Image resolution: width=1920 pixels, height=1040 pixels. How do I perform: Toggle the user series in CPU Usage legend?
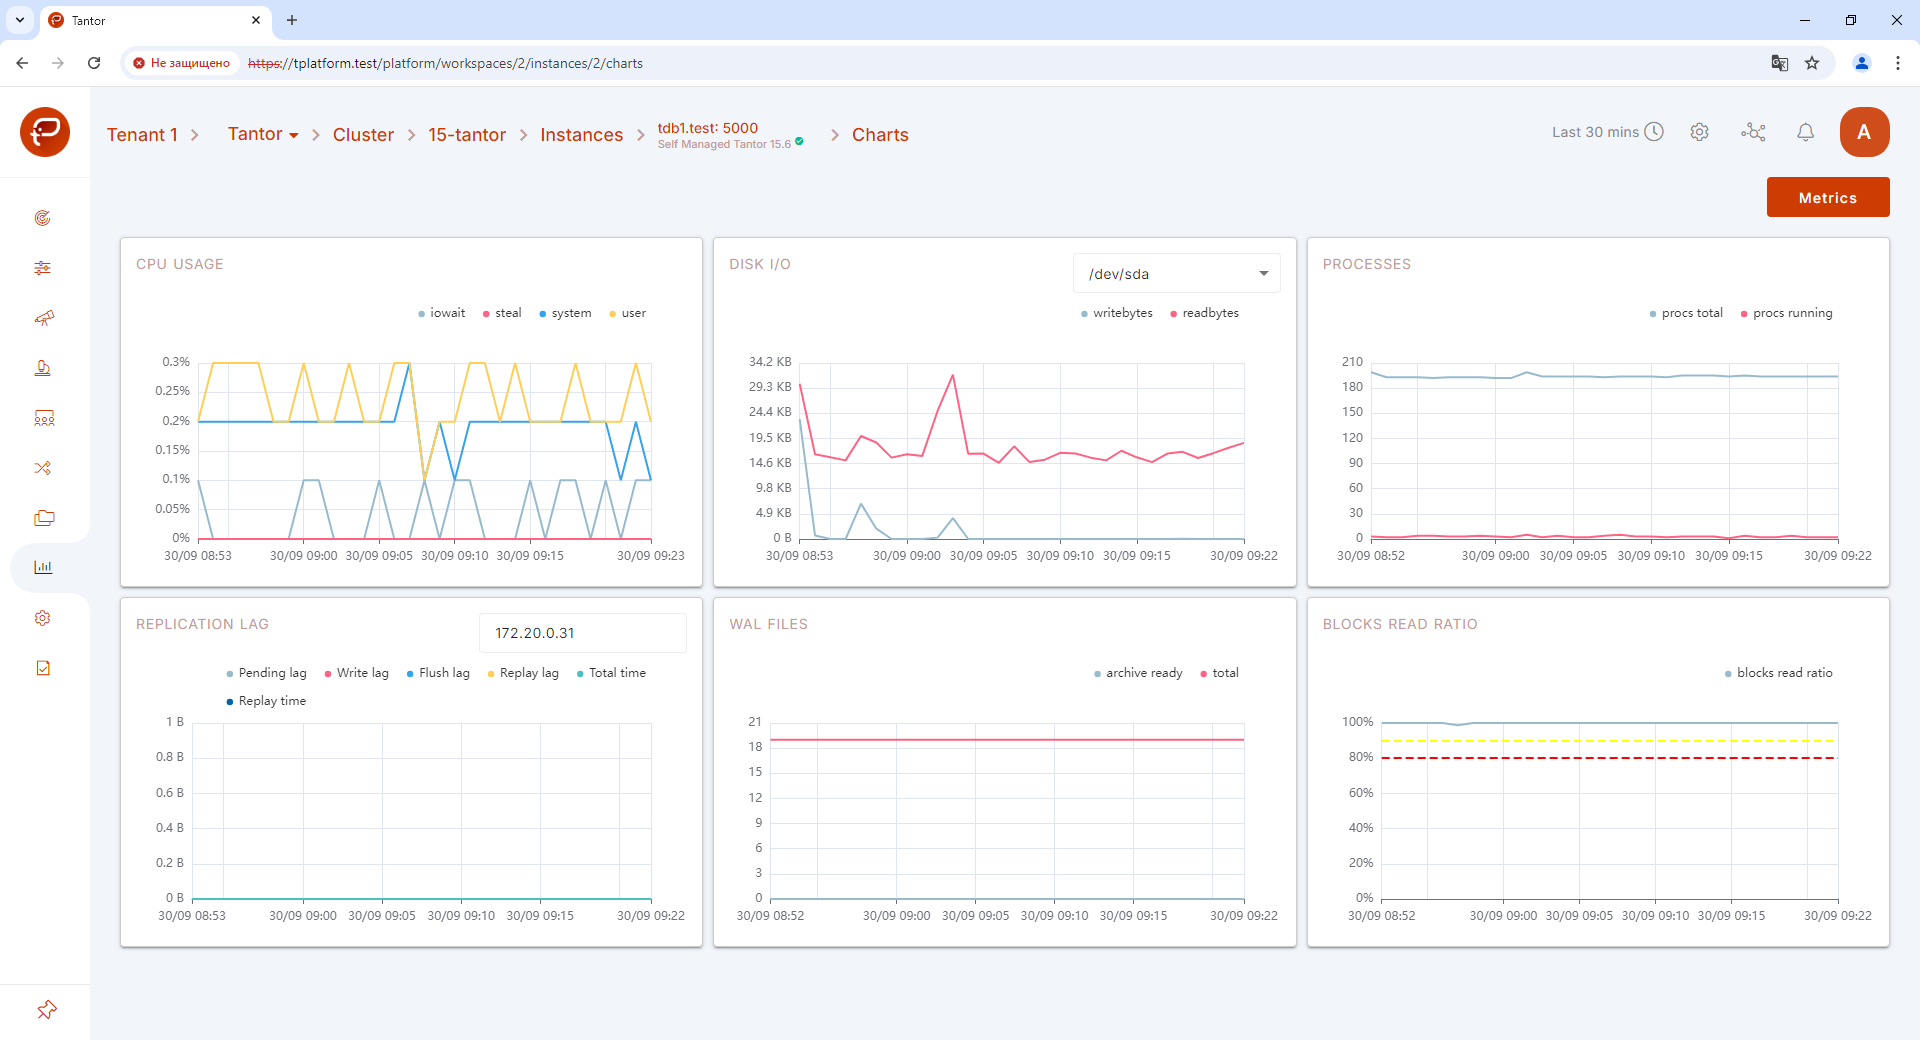pos(628,313)
